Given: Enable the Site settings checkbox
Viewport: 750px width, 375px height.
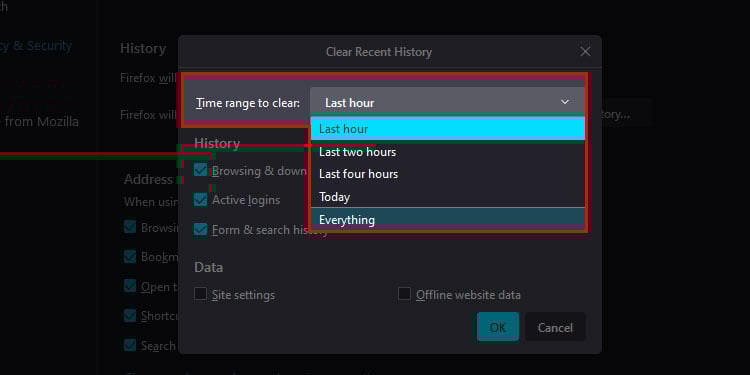Looking at the screenshot, I should [200, 294].
